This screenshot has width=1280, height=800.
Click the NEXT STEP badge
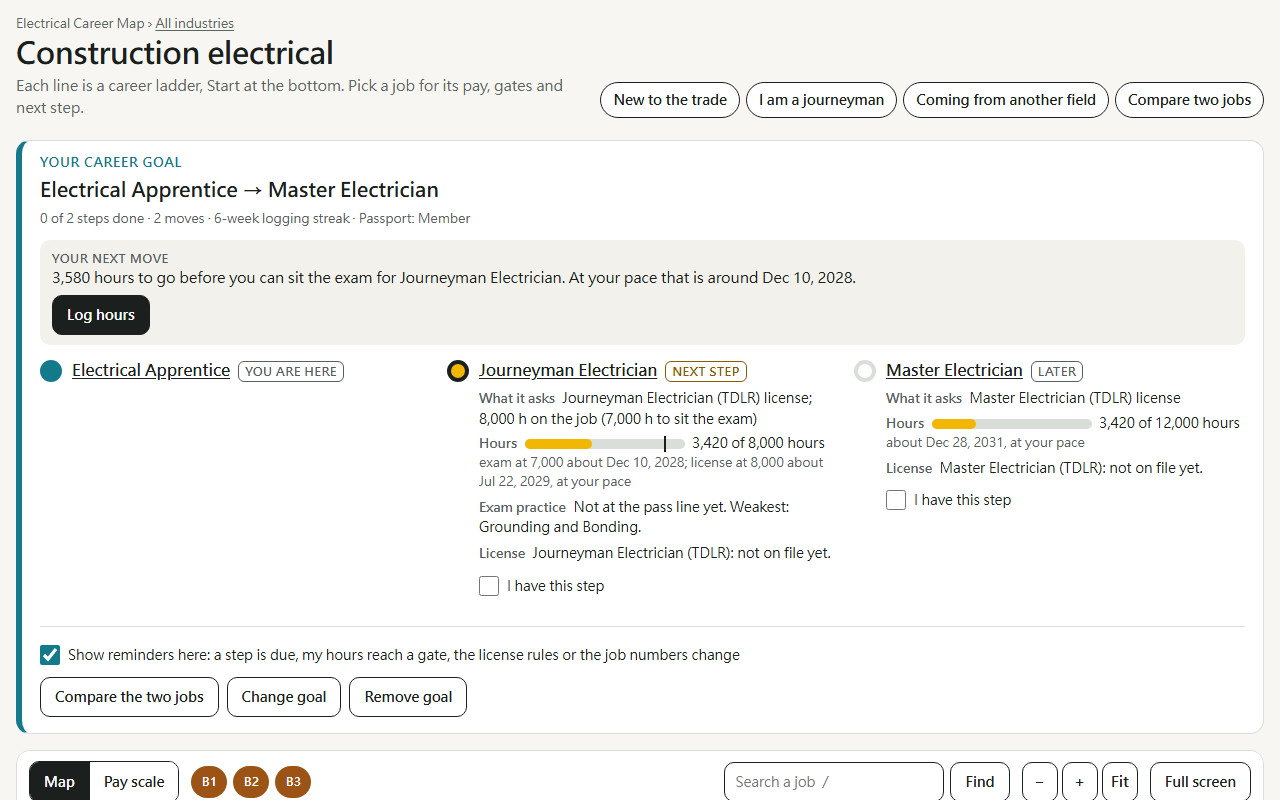point(706,371)
